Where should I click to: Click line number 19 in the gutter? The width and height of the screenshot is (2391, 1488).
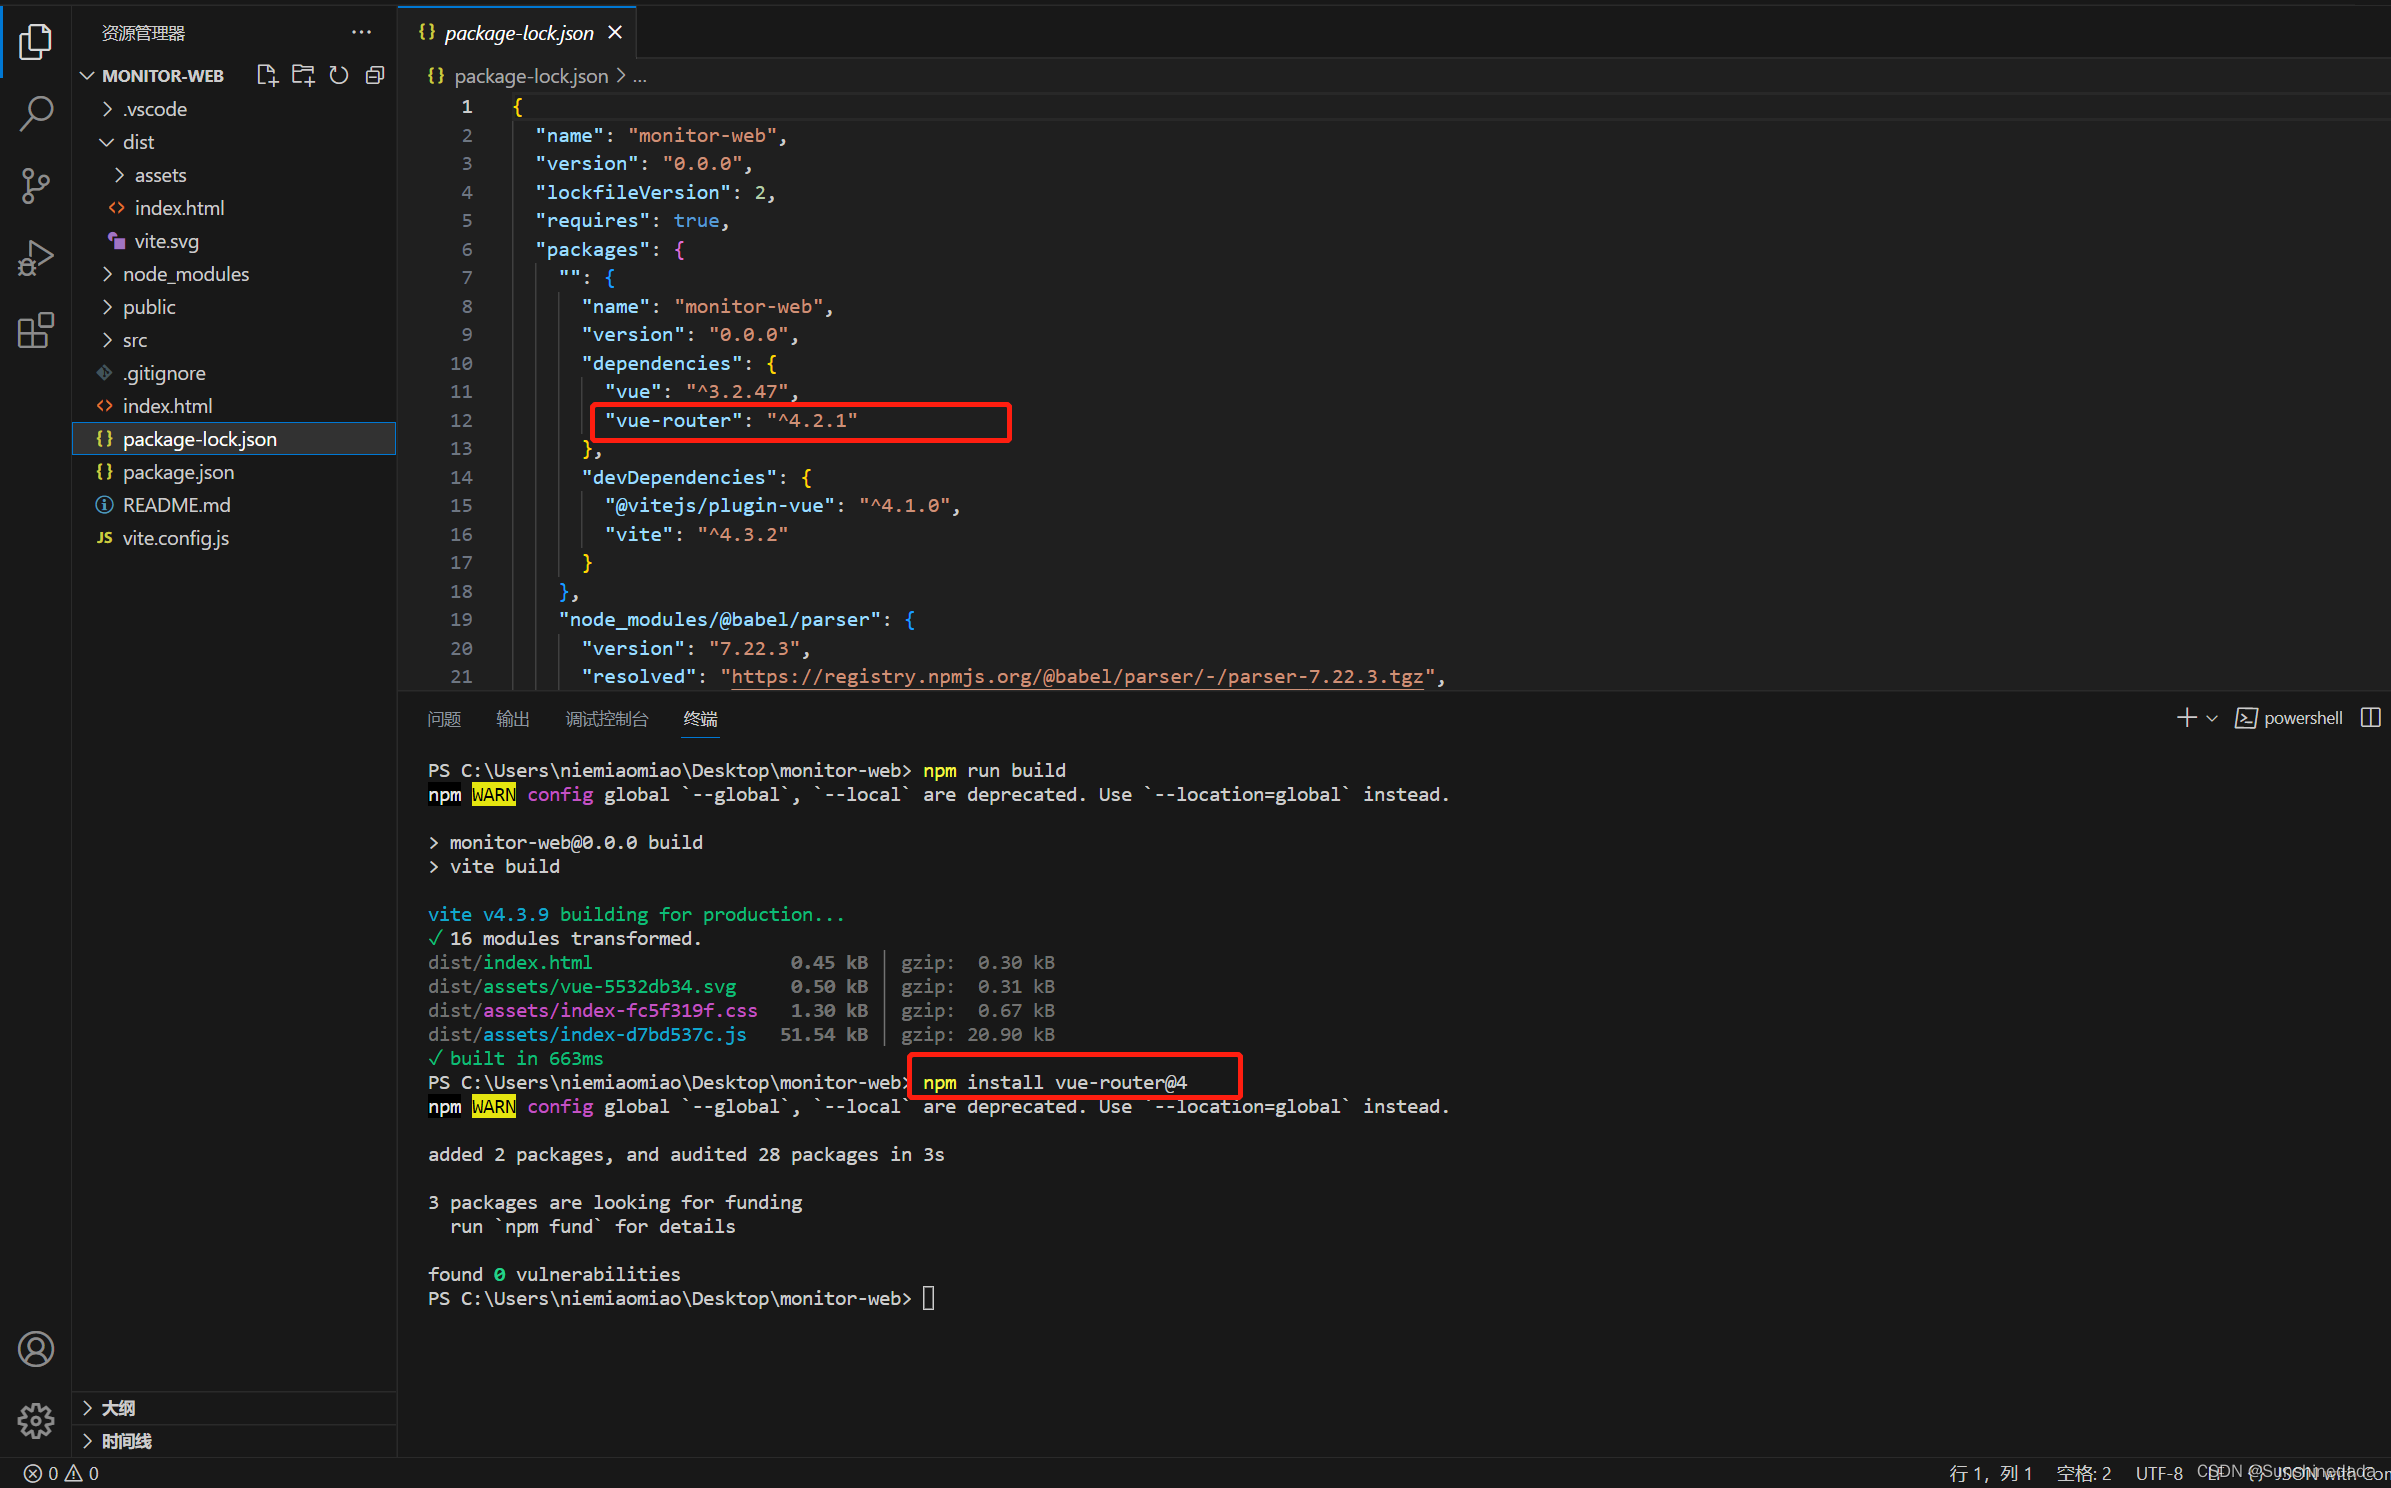click(460, 619)
